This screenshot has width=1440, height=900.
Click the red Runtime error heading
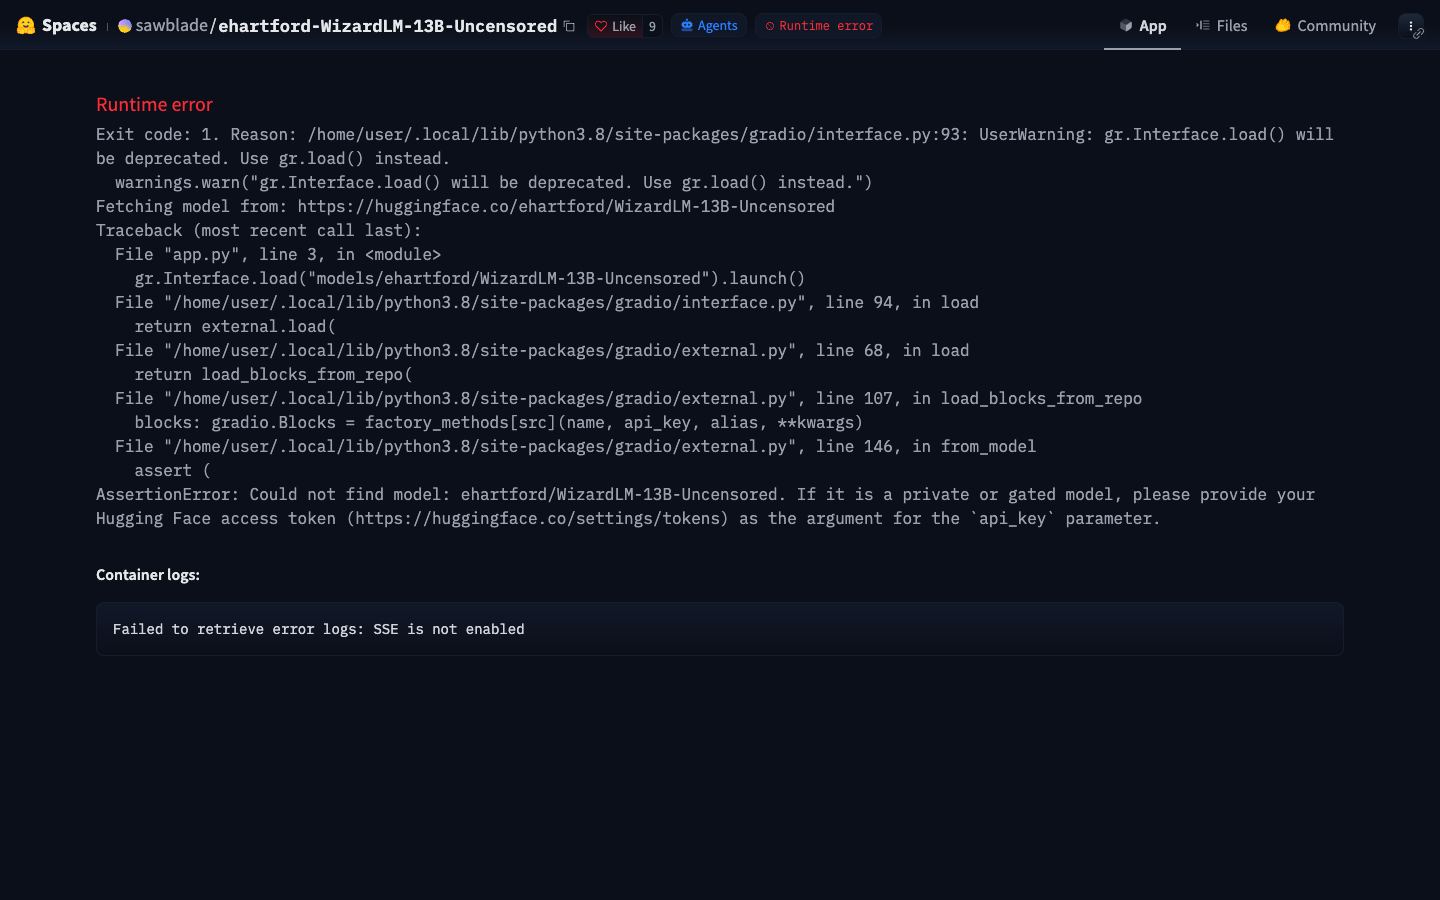point(154,105)
